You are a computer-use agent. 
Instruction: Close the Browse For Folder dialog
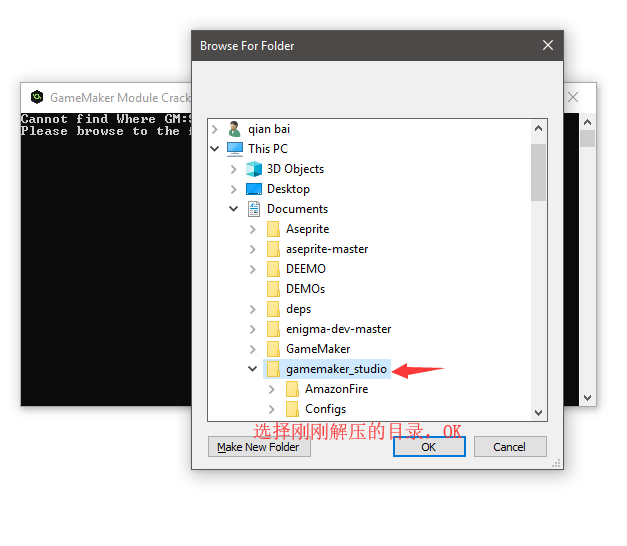click(548, 45)
